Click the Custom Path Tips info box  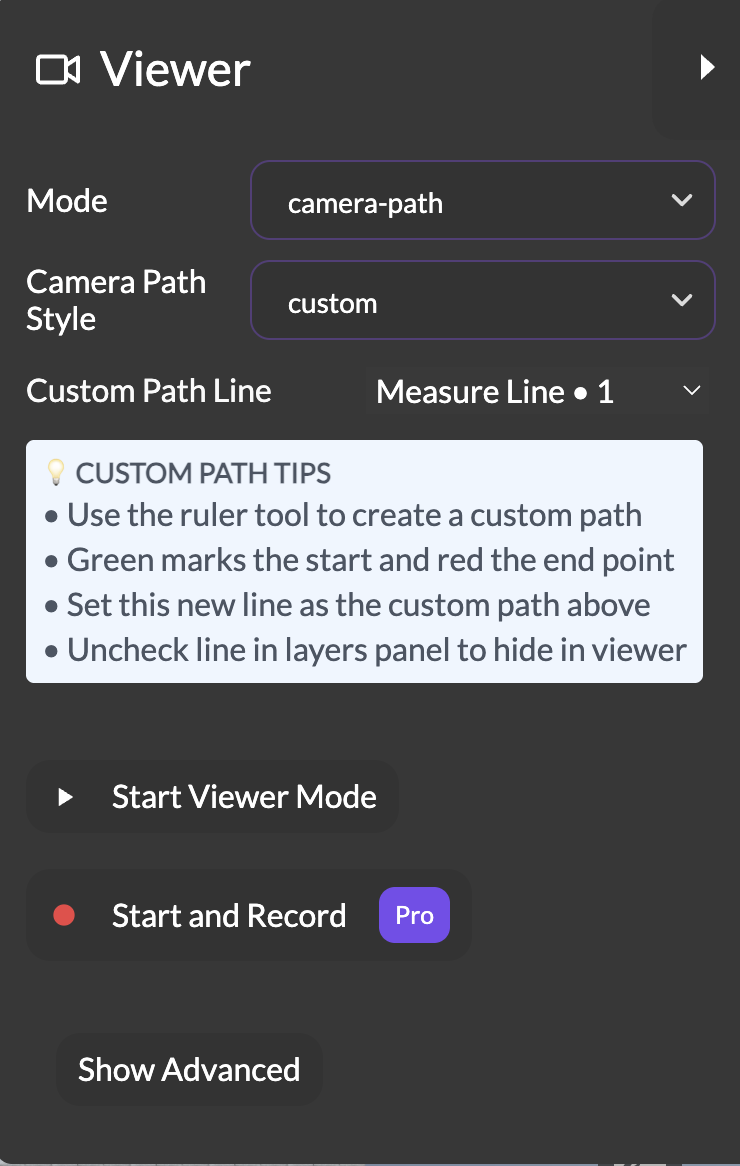[x=364, y=561]
